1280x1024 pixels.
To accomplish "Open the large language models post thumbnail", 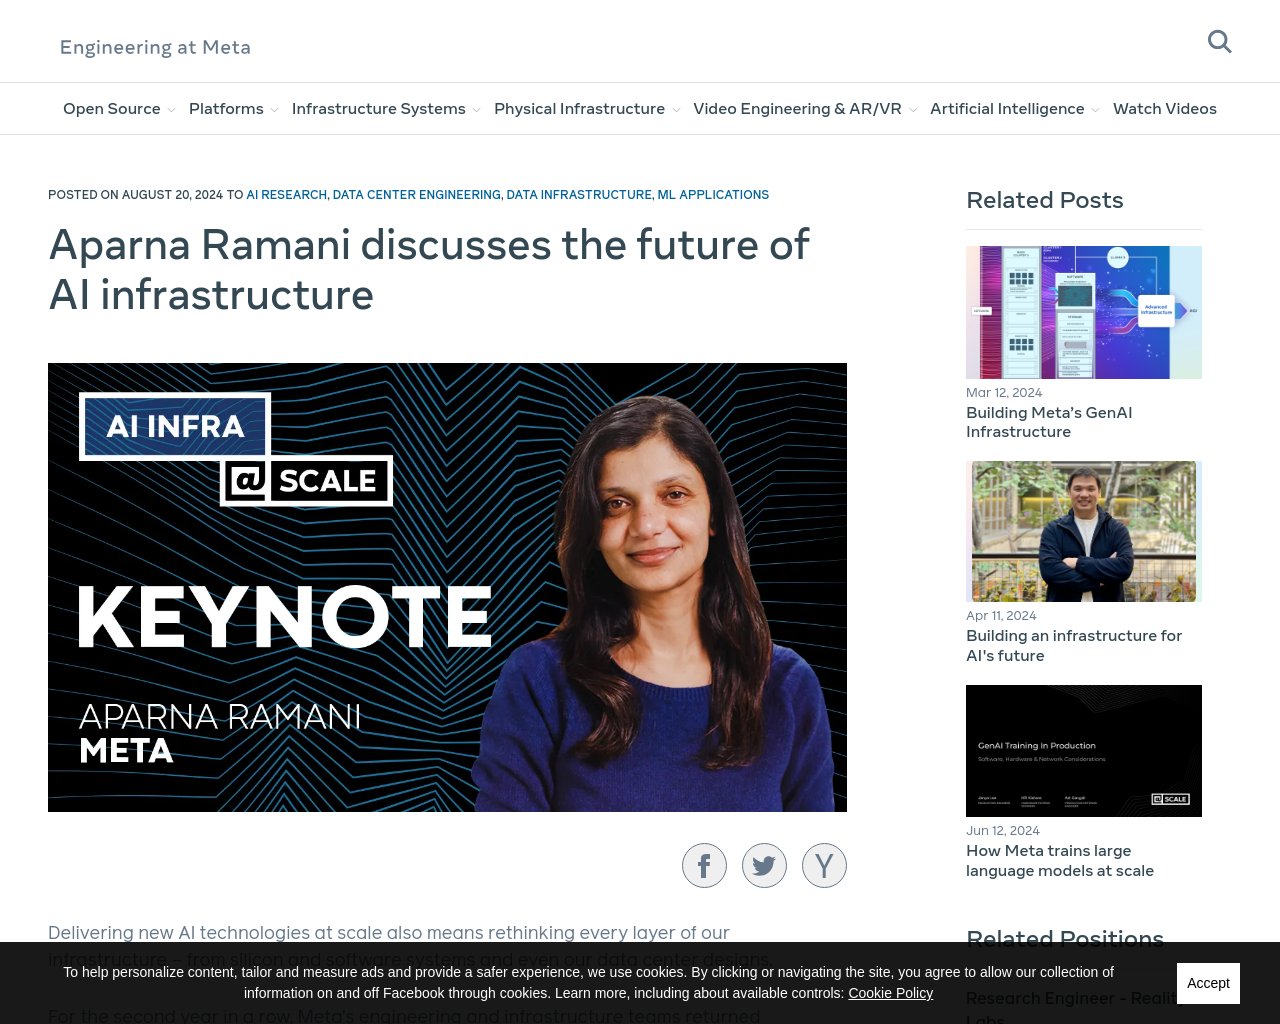I will [1084, 750].
